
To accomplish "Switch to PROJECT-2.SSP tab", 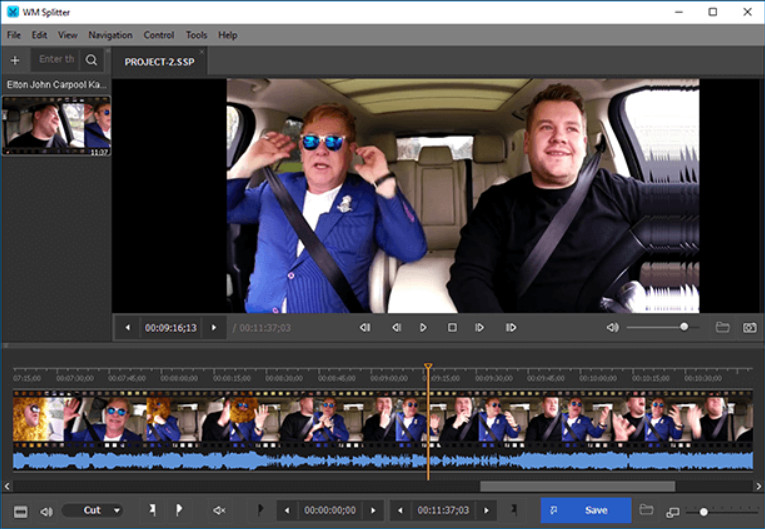I will (159, 62).
